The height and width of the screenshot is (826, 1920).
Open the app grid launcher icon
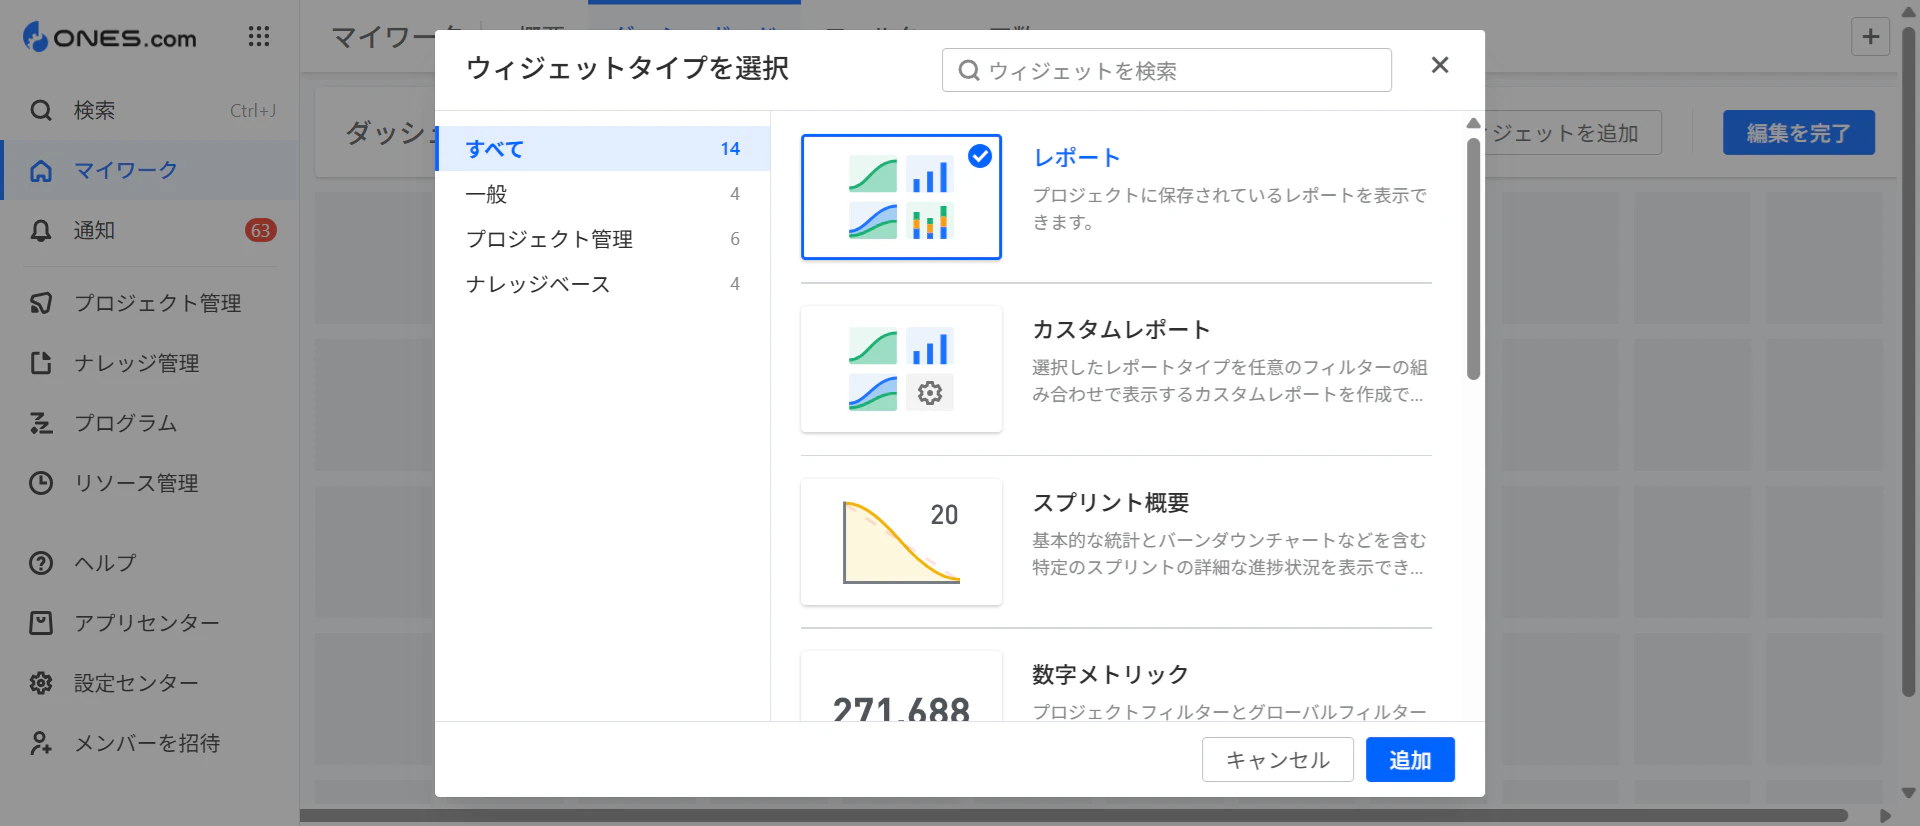(259, 37)
